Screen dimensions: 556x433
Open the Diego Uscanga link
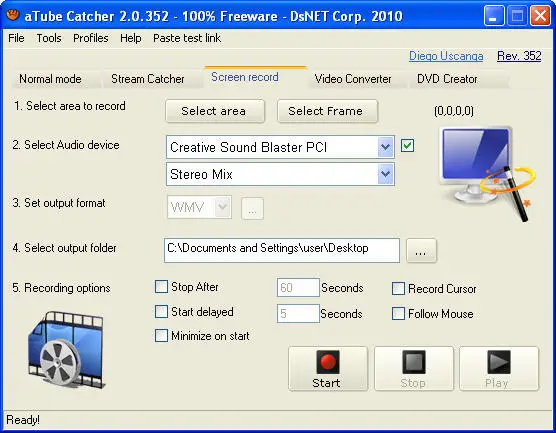(x=446, y=56)
